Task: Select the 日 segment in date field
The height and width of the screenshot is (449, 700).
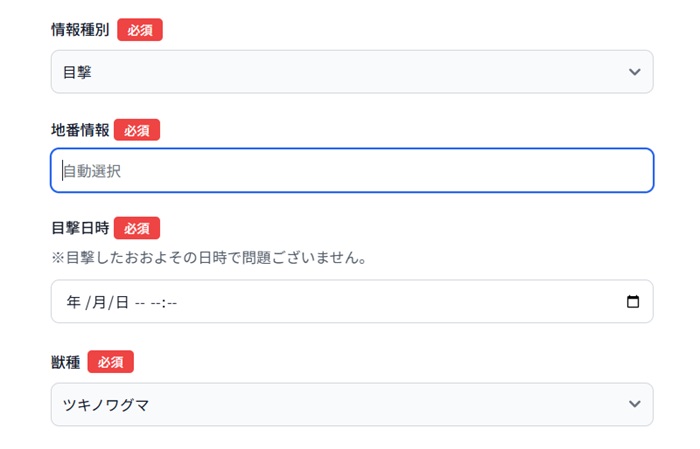Action: coord(122,302)
